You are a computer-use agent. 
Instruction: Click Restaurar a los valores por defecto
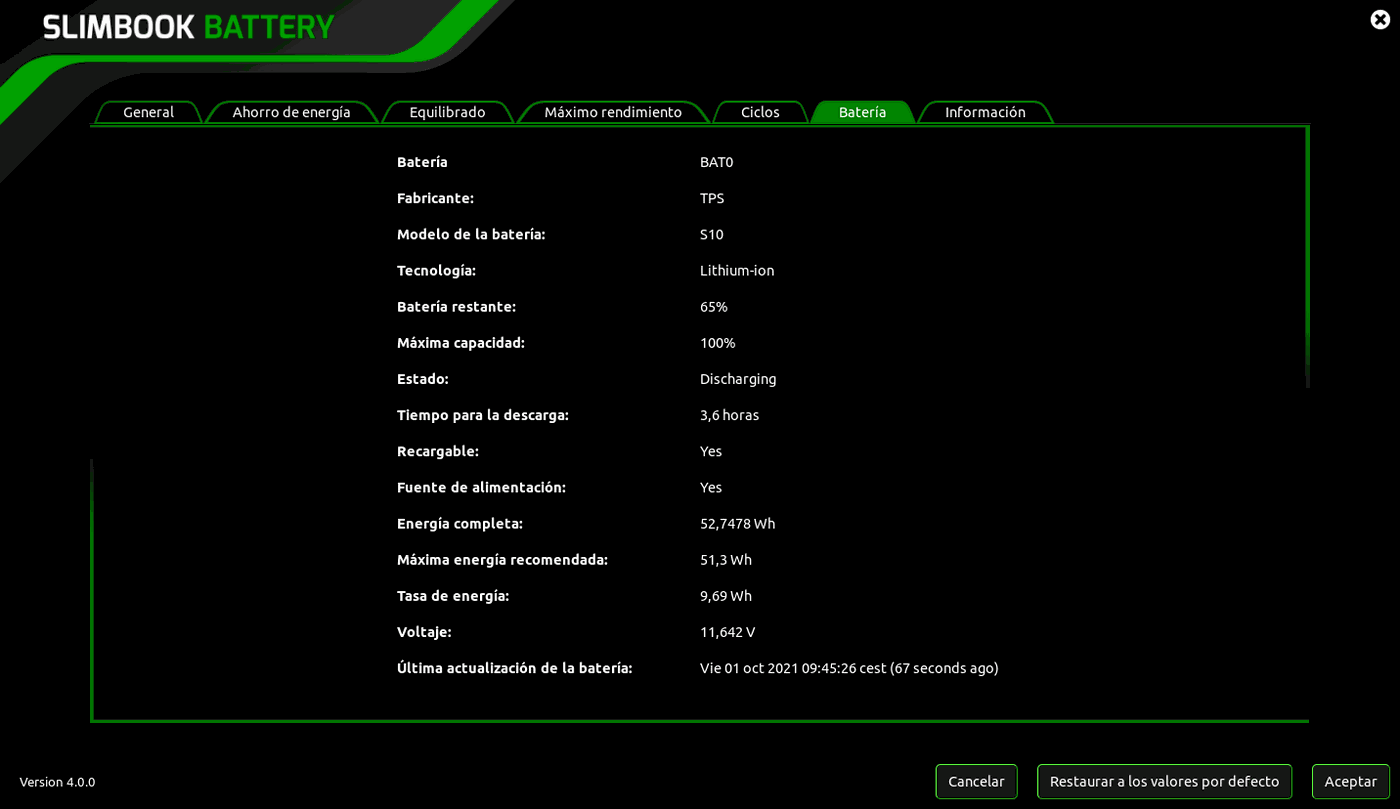coord(1164,781)
